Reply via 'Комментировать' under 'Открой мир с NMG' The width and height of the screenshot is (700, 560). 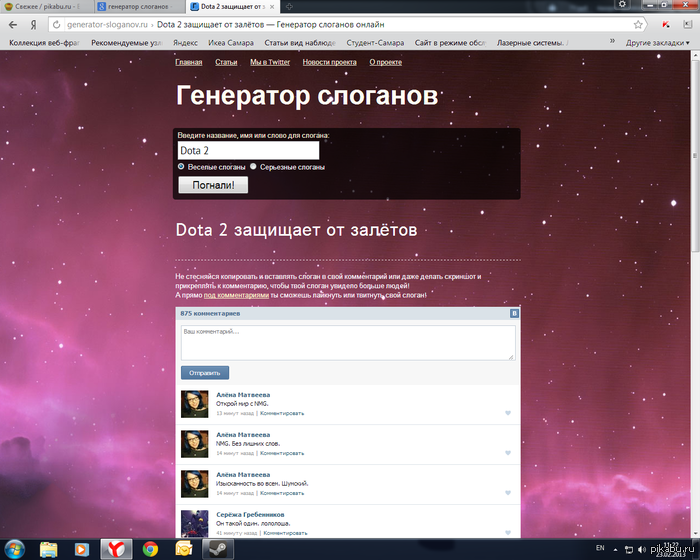tap(282, 414)
